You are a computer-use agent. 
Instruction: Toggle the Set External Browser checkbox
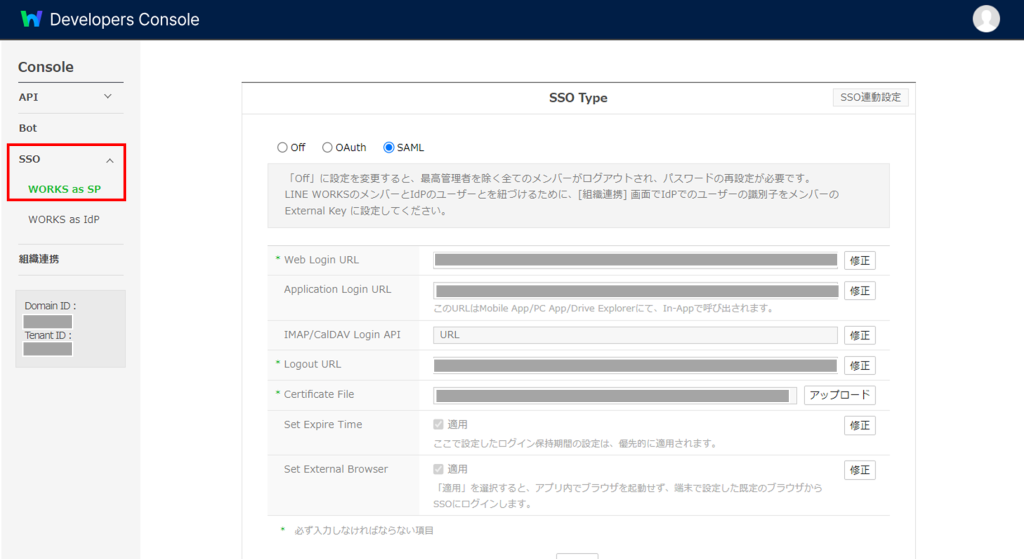point(439,469)
